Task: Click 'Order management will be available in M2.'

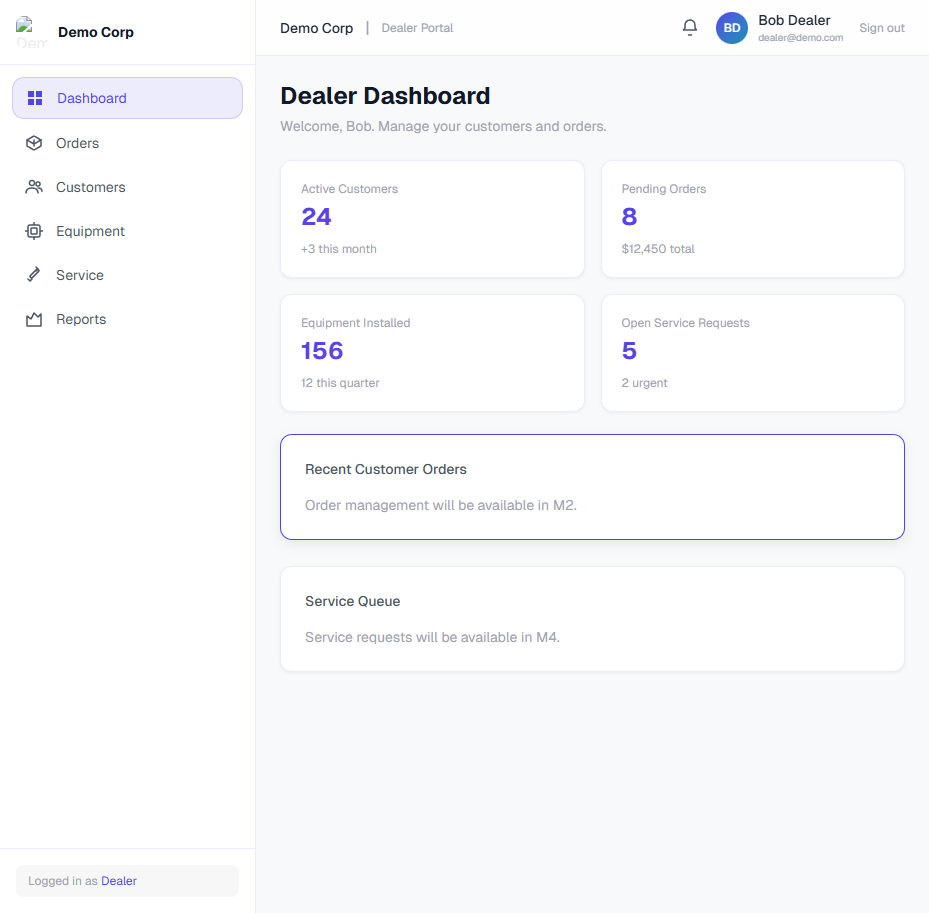Action: pos(441,505)
